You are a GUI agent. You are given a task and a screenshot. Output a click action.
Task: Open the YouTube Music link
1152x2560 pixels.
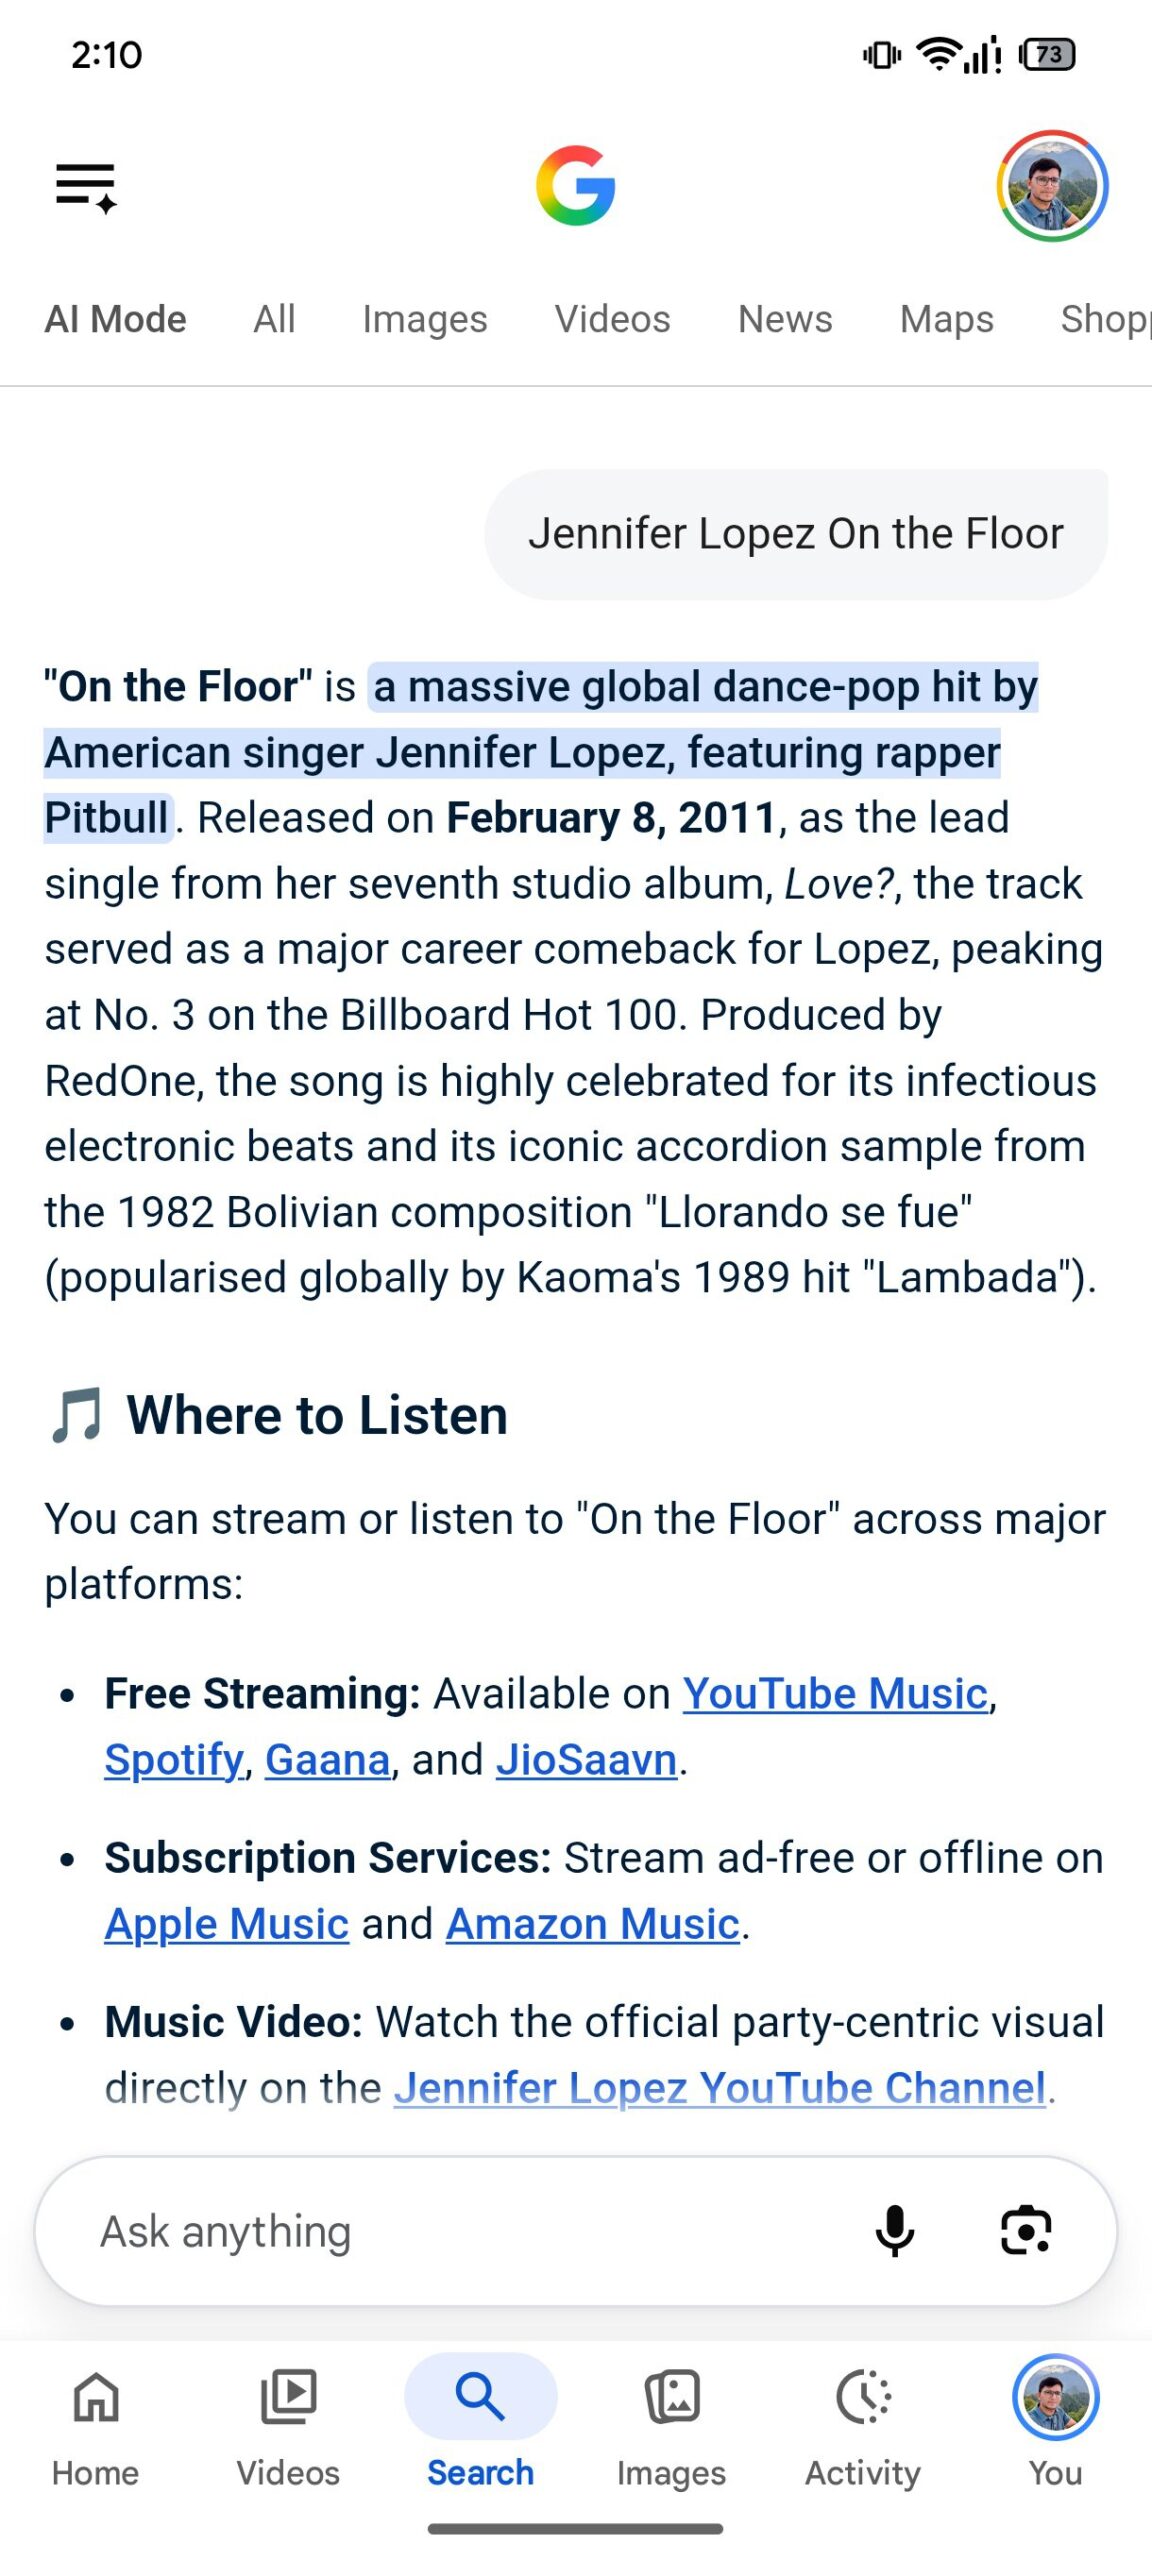(x=836, y=1694)
